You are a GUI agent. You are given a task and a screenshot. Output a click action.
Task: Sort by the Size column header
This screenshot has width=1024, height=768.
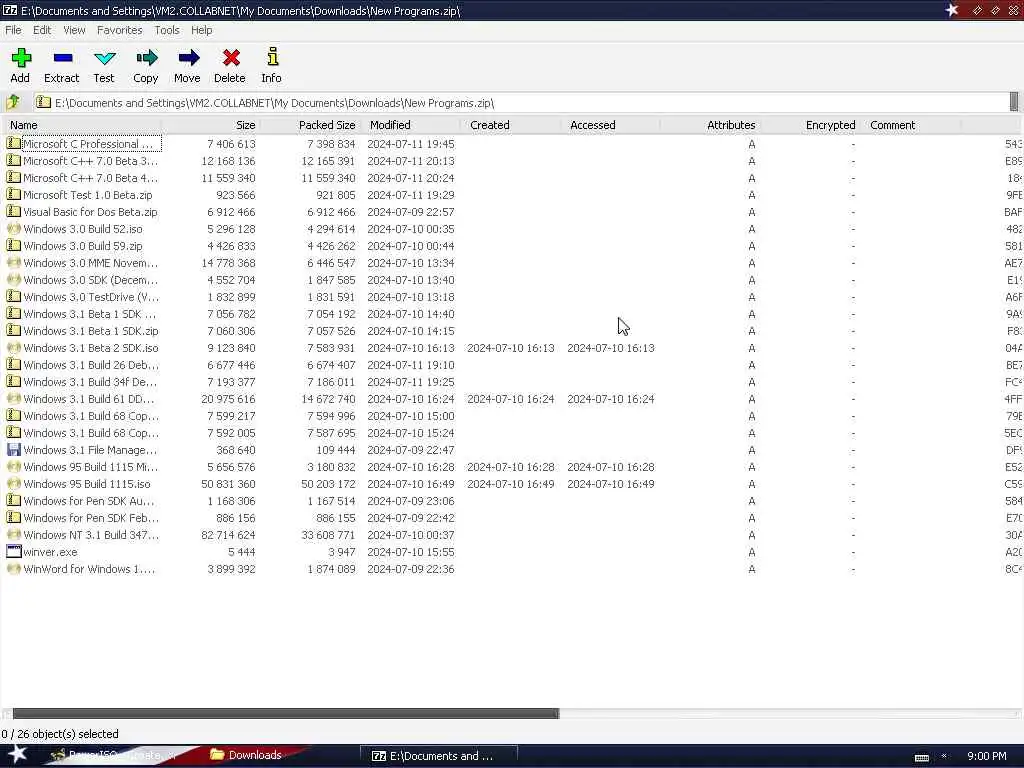[211, 125]
